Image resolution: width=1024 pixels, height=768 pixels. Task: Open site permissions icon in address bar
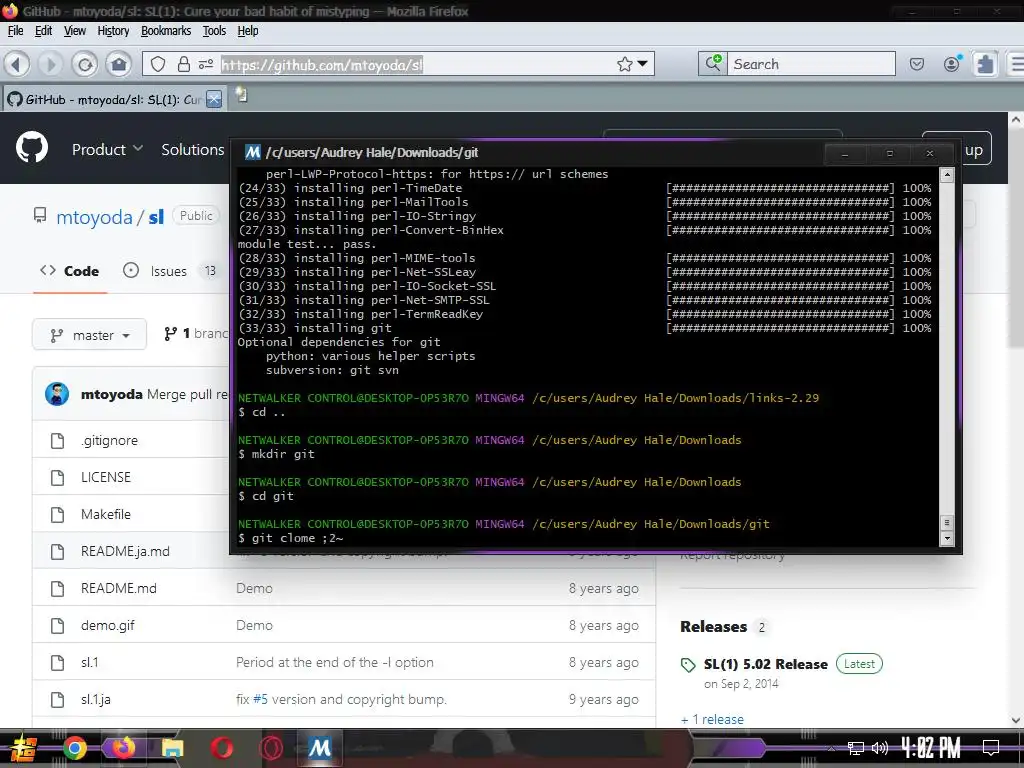tap(206, 64)
